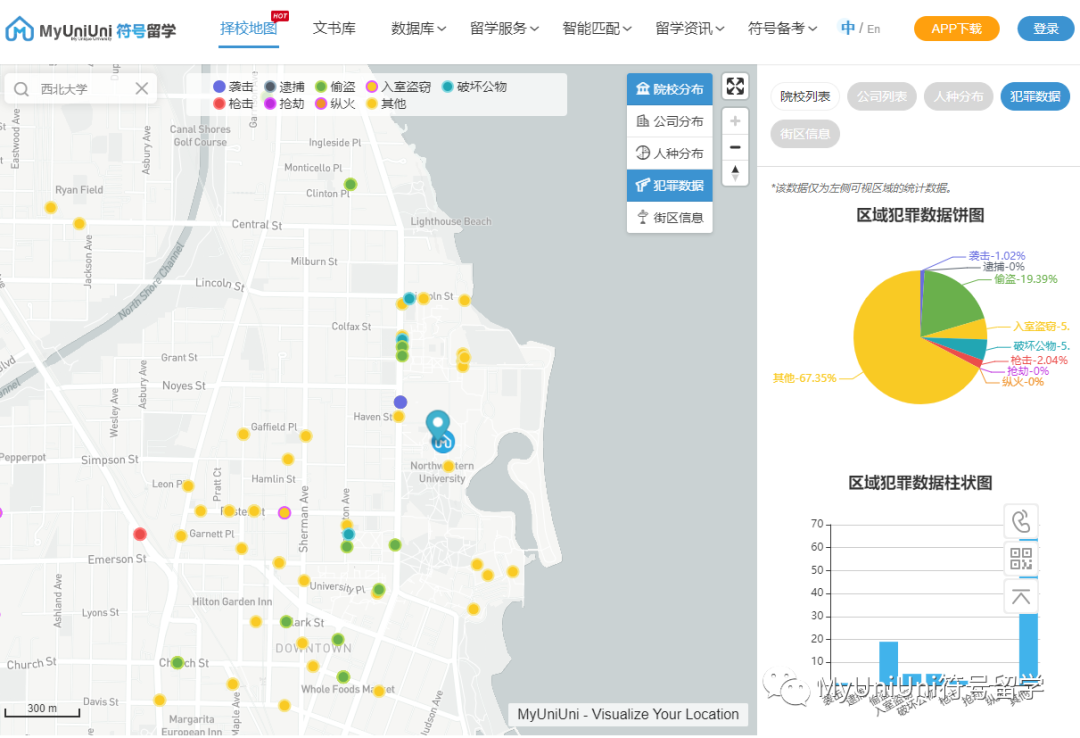Toggle 破坏公物 legend filter
Image resolution: width=1080 pixels, height=738 pixels.
[474, 87]
